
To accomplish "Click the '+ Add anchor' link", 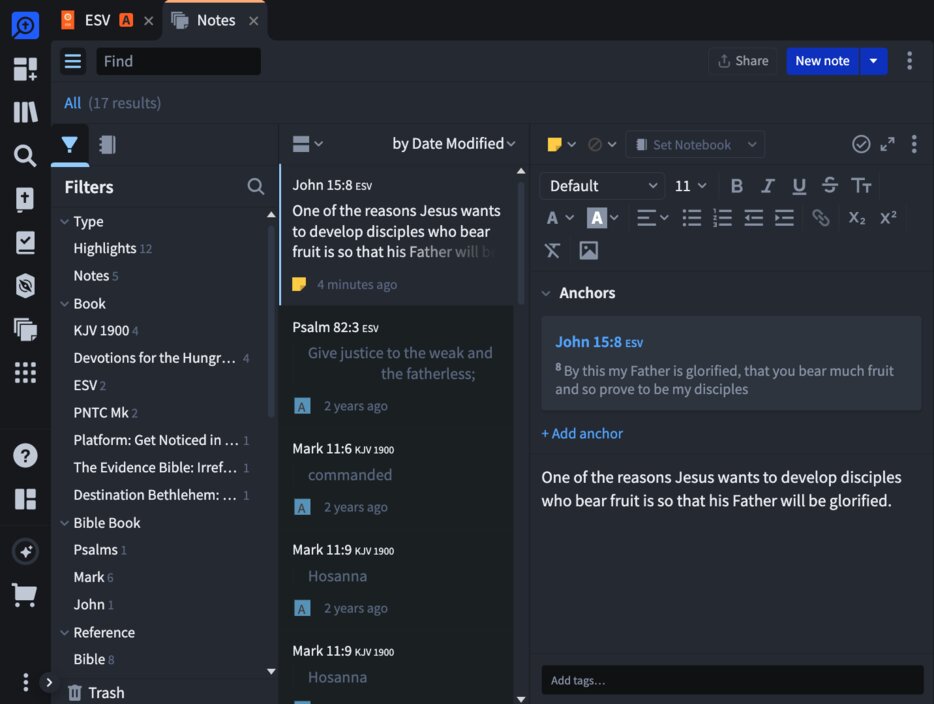I will tap(582, 433).
